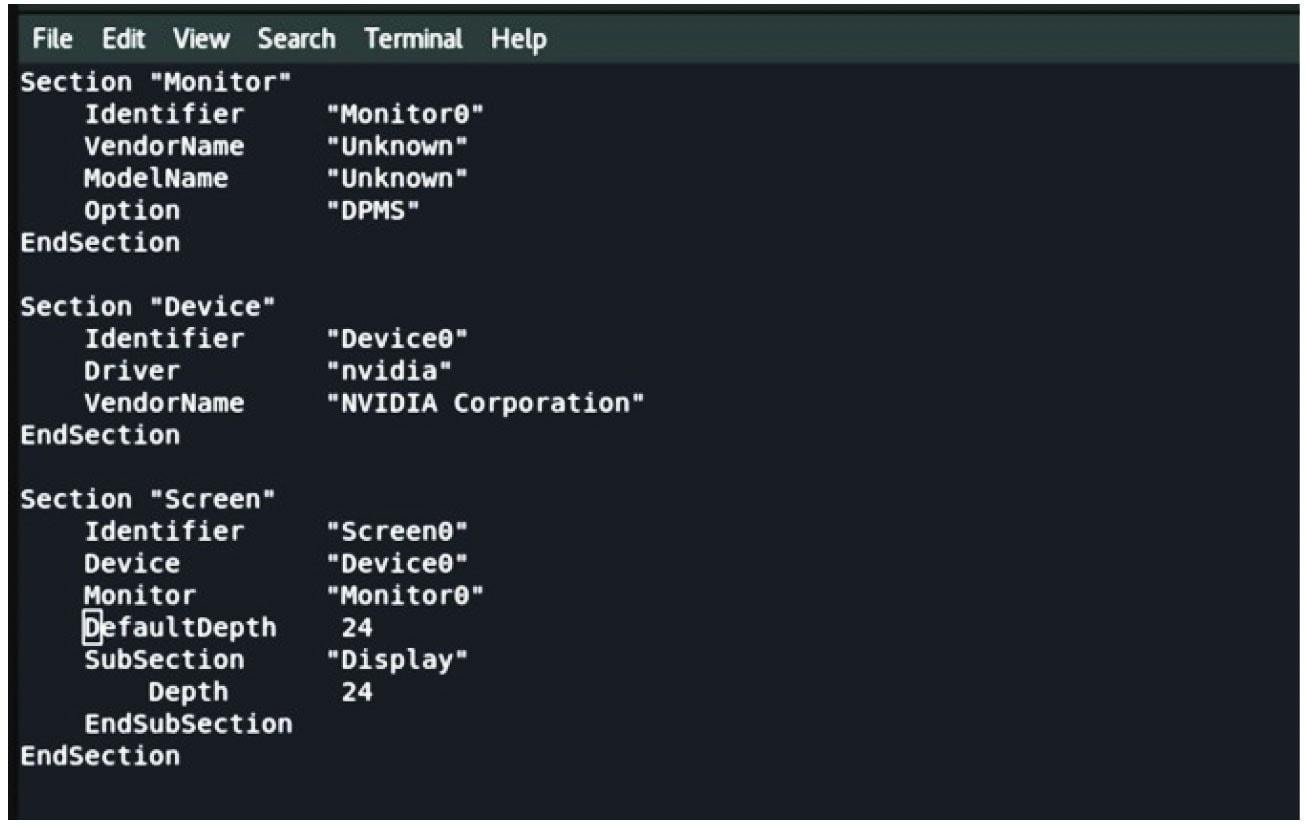This screenshot has width=1308, height=824.
Task: Click the "NVIDIA Corporation" vendor text
Action: 485,403
